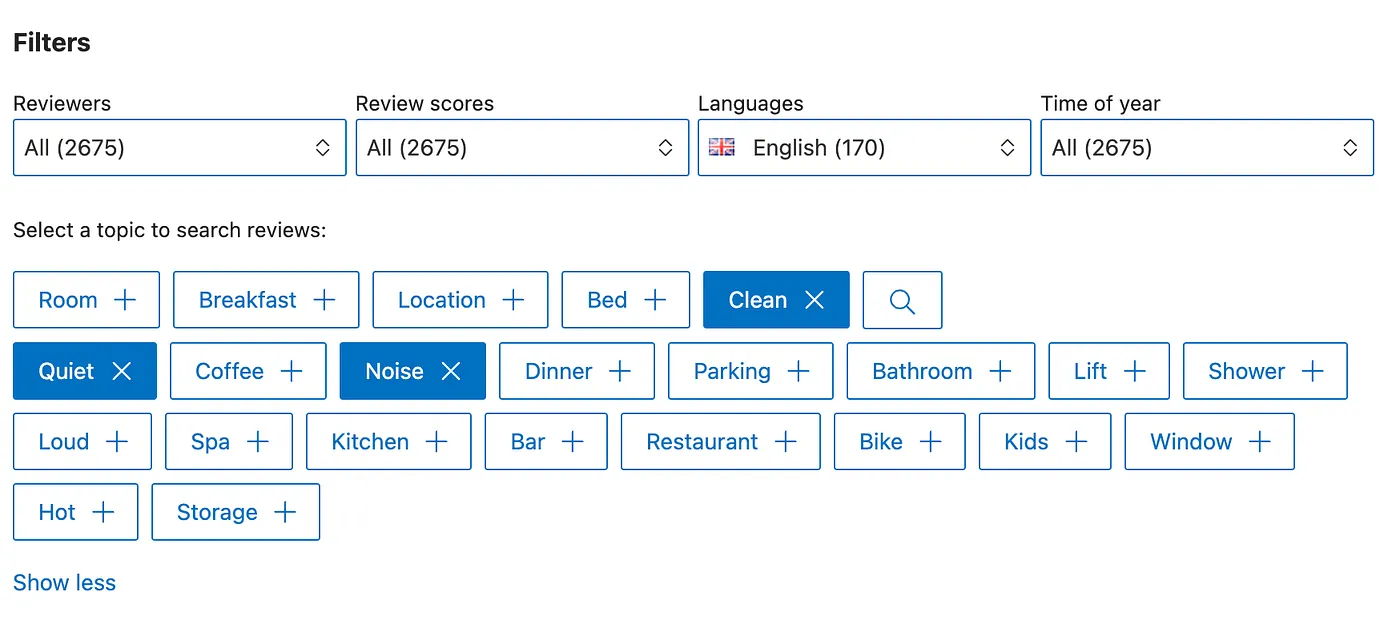
Task: Expand the Review scores dropdown
Action: coord(522,148)
